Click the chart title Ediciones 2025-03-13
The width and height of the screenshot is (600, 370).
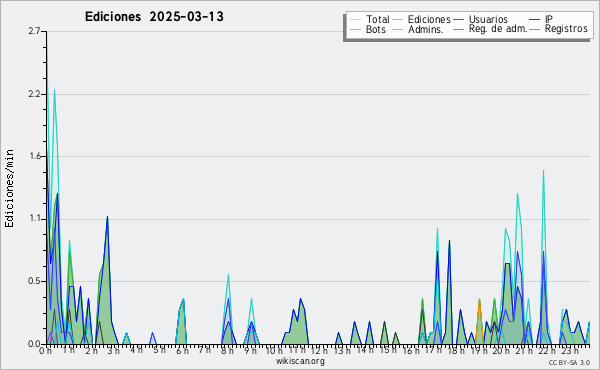tap(154, 17)
